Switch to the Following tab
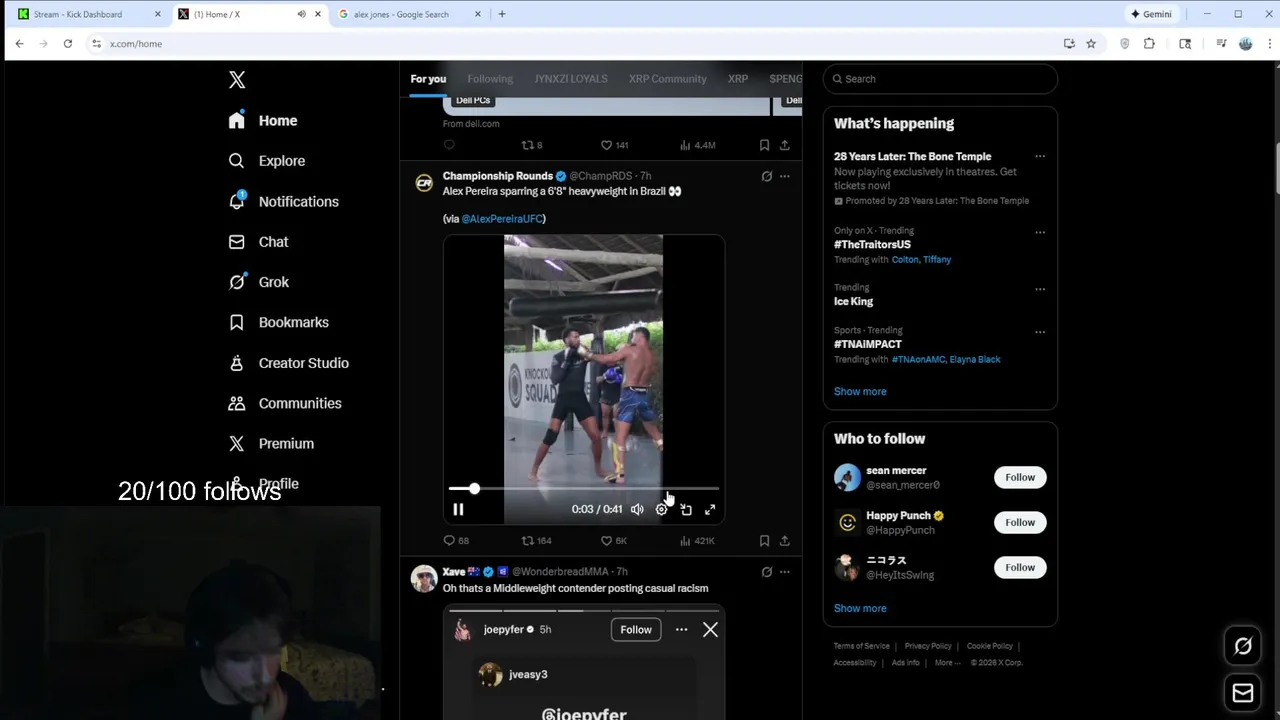Screen dimensions: 1280x720 (x=490, y=79)
